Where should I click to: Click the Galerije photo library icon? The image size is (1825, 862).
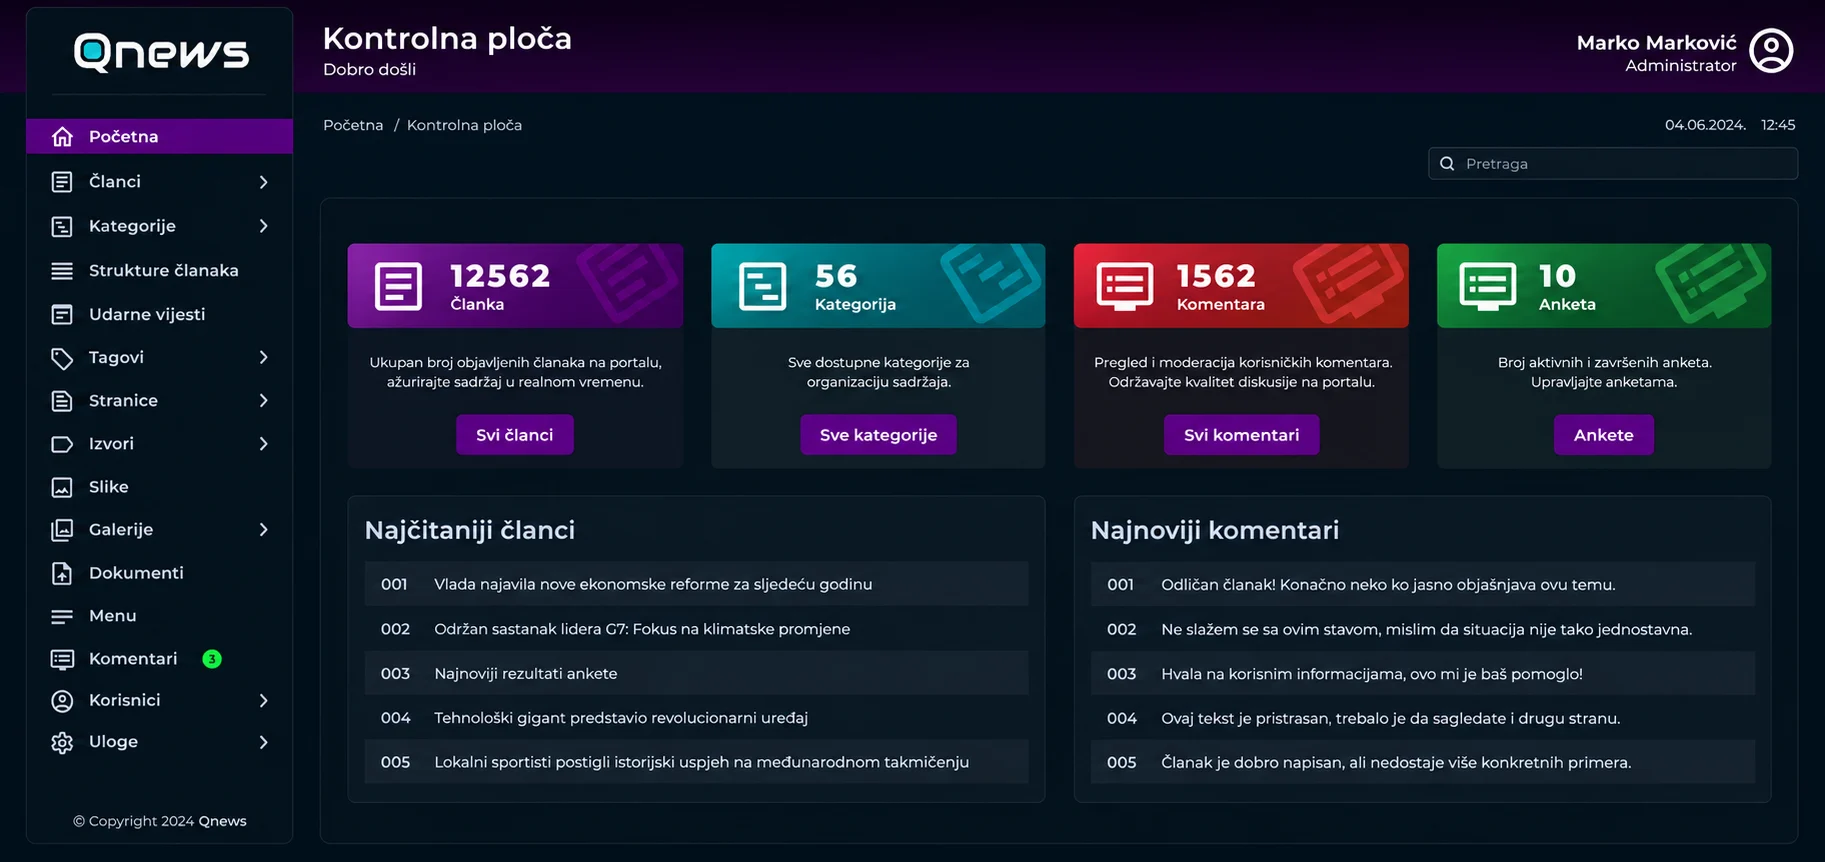62,530
